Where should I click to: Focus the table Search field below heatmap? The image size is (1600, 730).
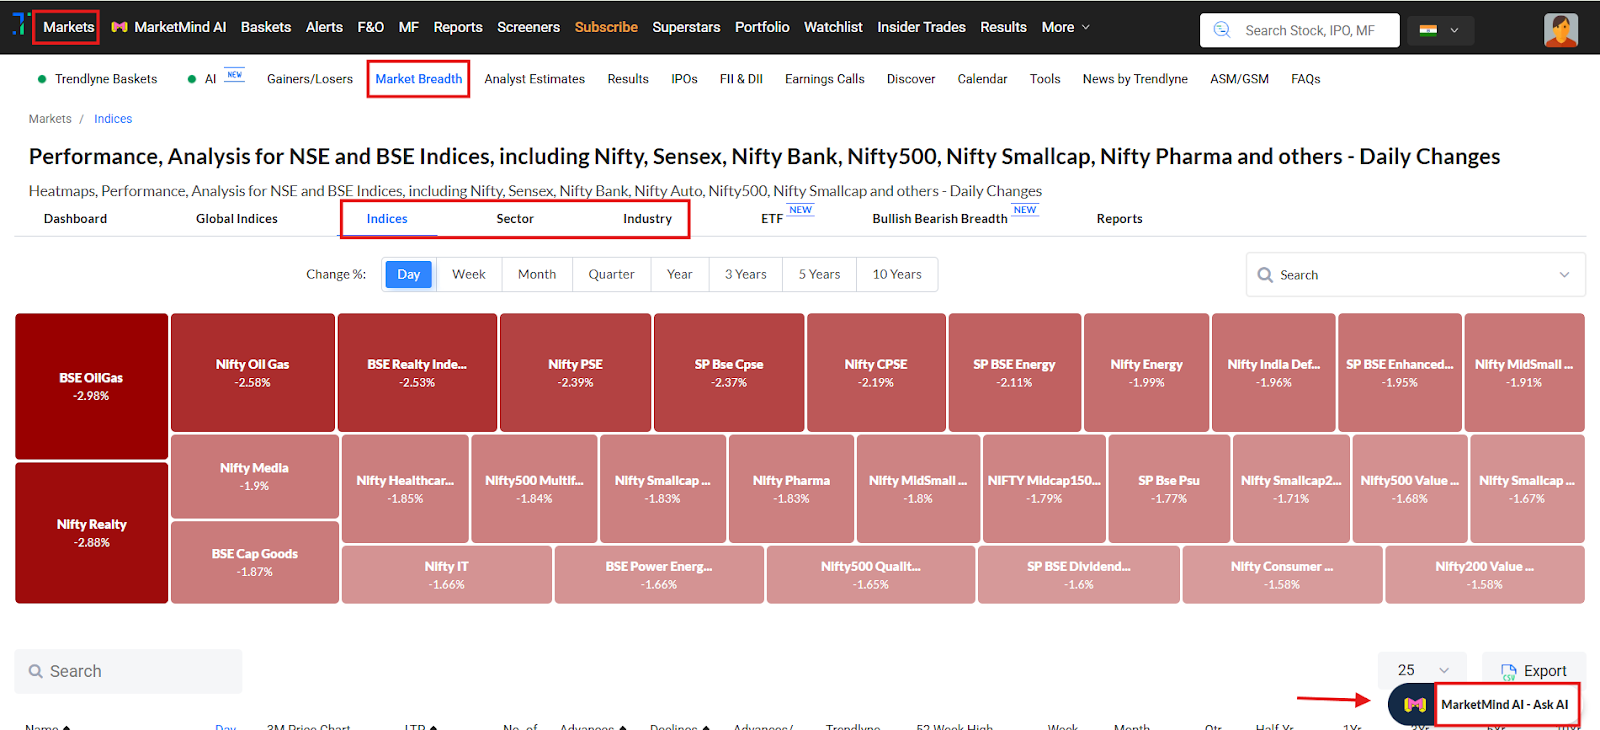pos(128,671)
